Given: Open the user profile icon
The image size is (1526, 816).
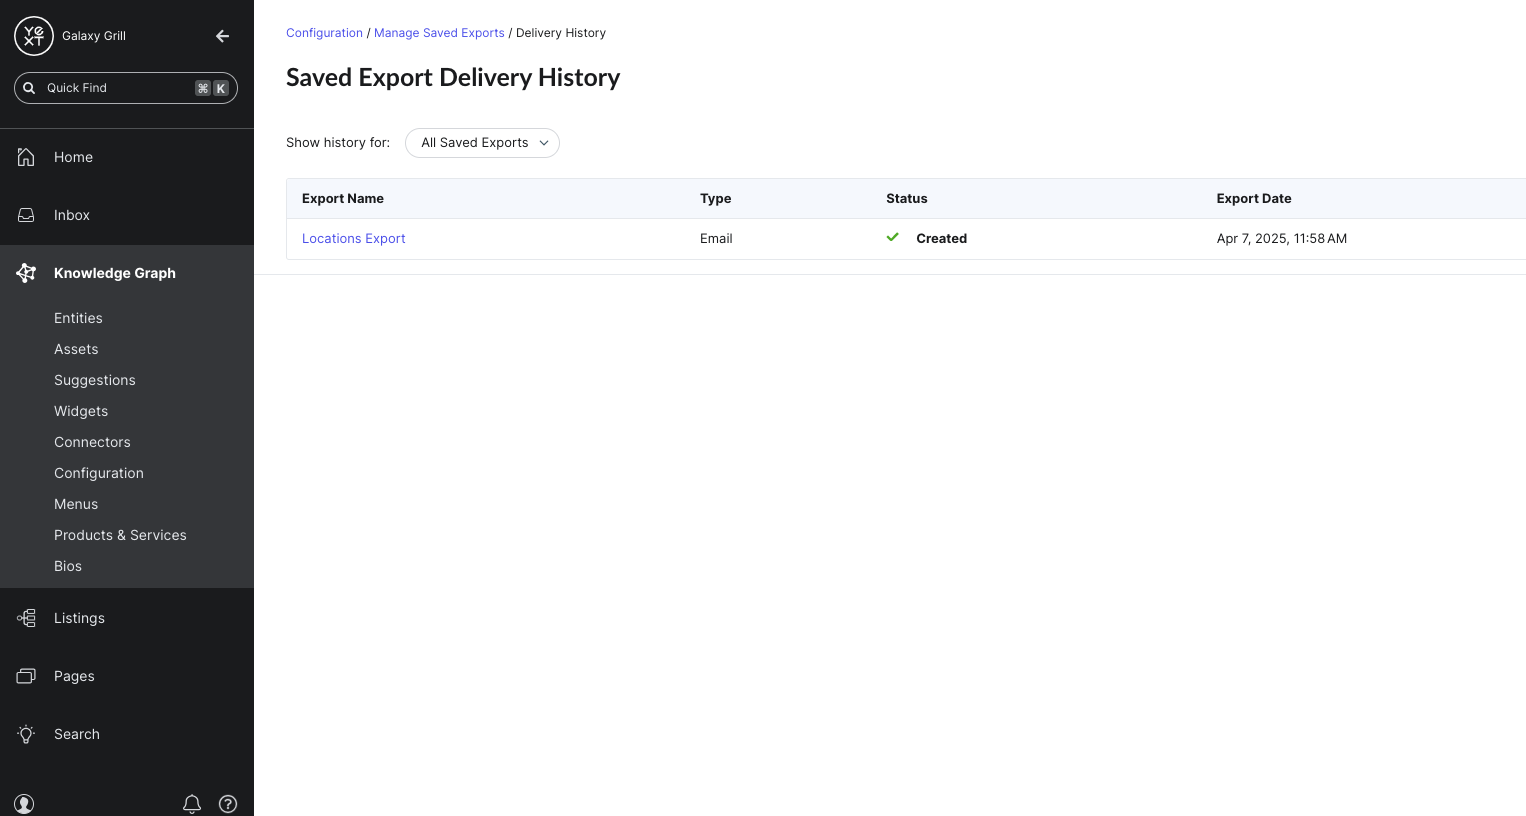Looking at the screenshot, I should tap(25, 804).
